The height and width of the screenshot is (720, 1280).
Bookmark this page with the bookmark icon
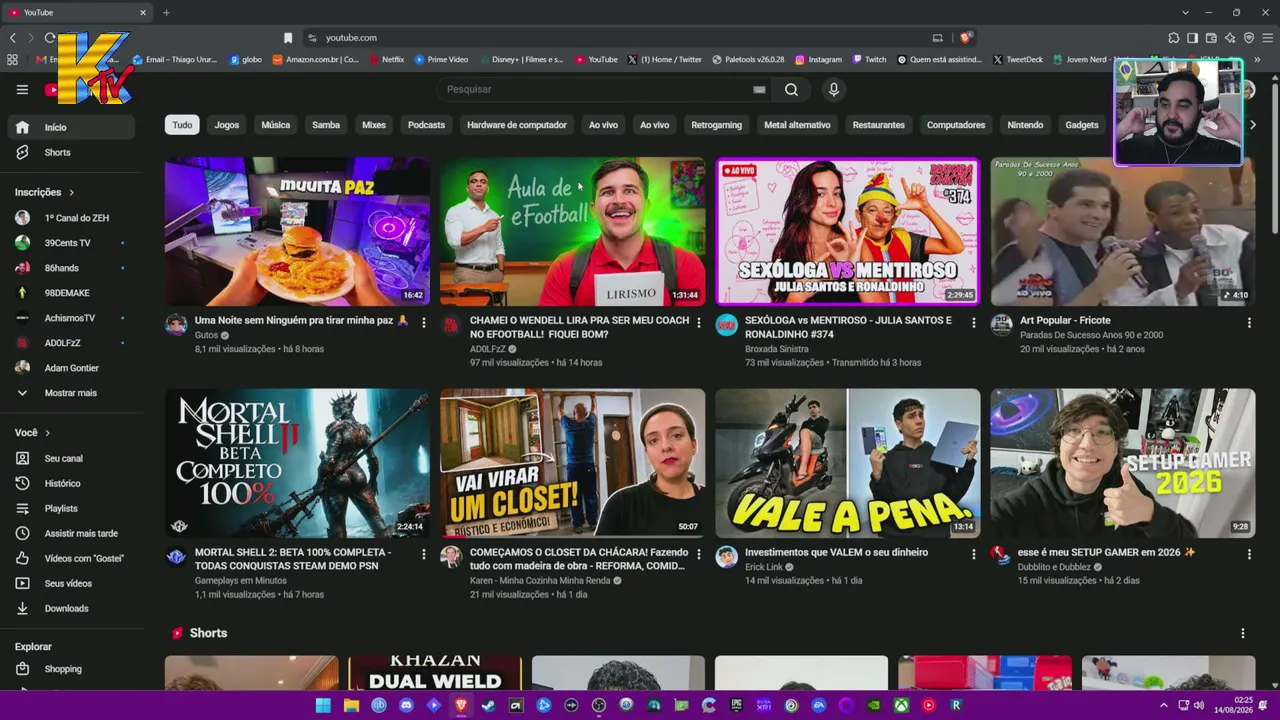pyautogui.click(x=288, y=38)
